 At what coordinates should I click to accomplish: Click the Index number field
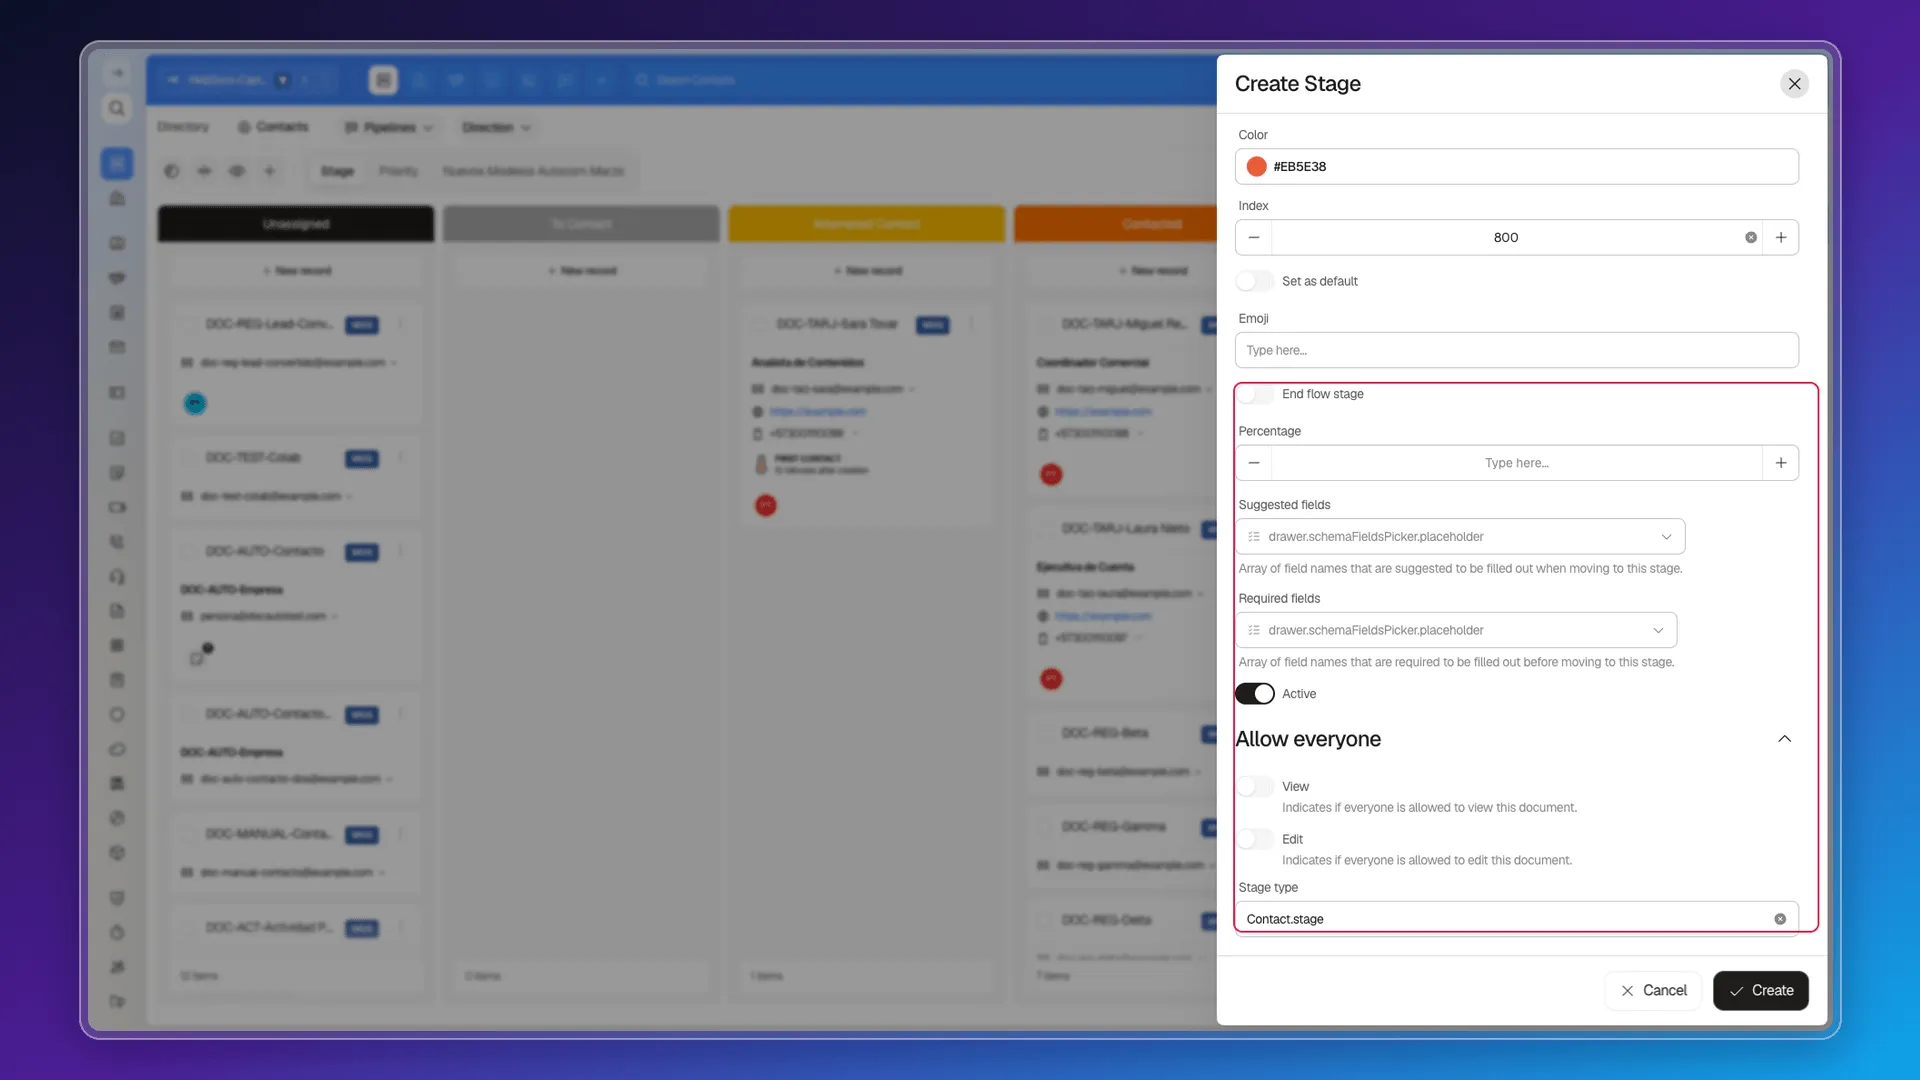click(x=1505, y=238)
